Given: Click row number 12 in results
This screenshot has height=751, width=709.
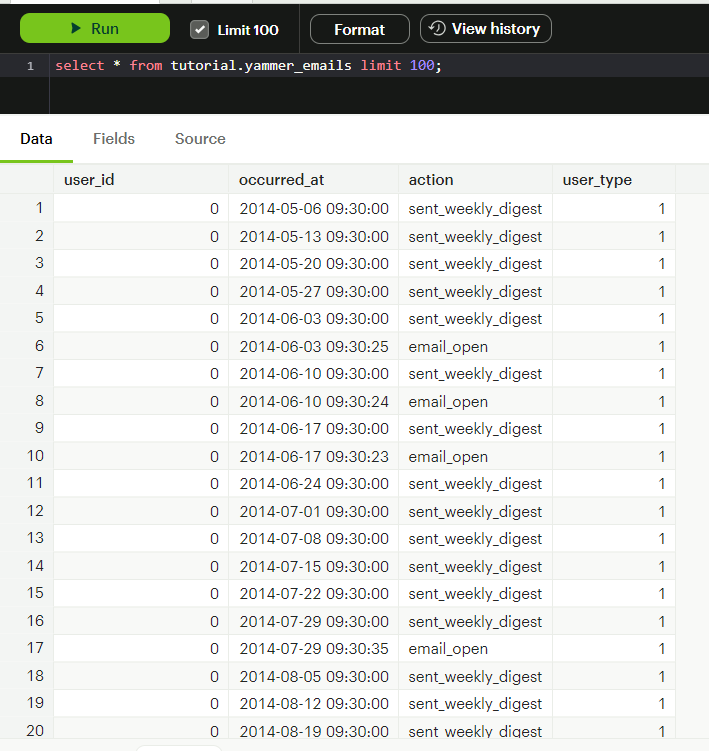Looking at the screenshot, I should tap(35, 511).
